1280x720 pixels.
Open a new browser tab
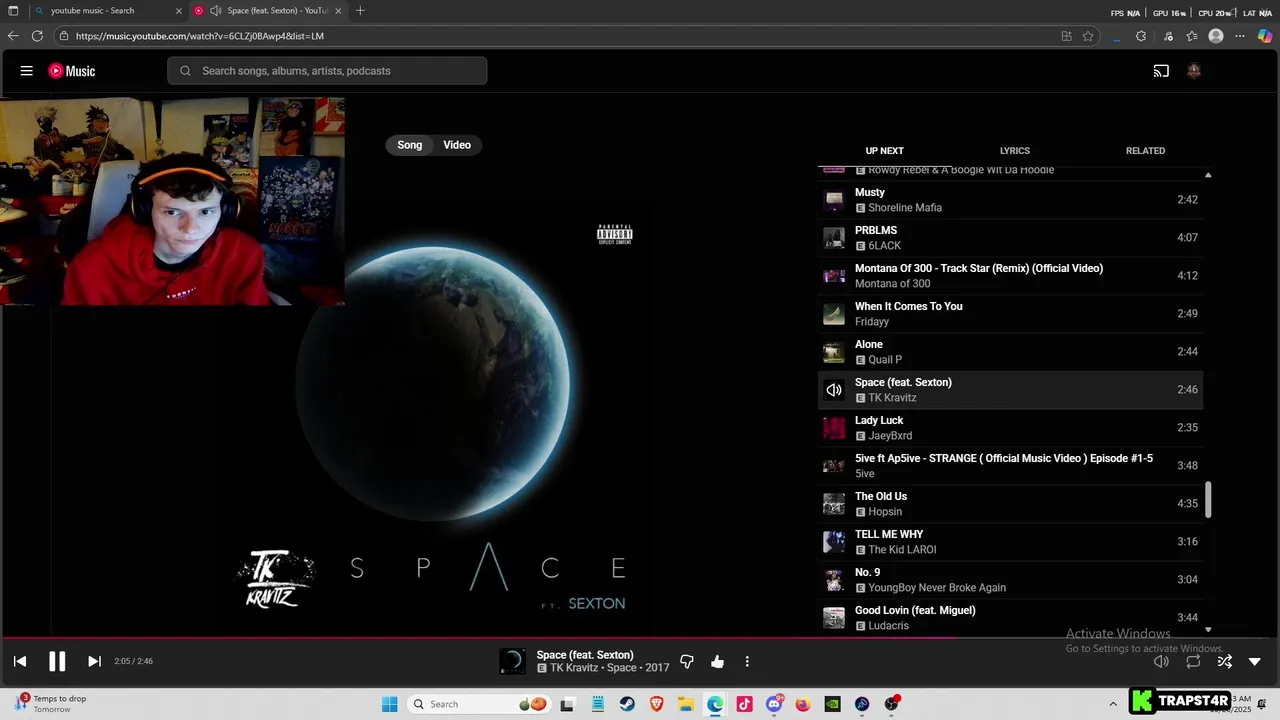pos(360,11)
